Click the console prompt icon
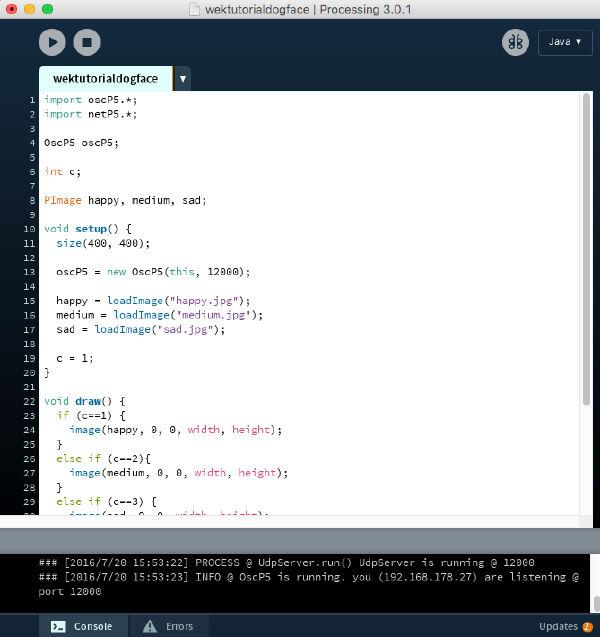The image size is (600, 637). 58,626
